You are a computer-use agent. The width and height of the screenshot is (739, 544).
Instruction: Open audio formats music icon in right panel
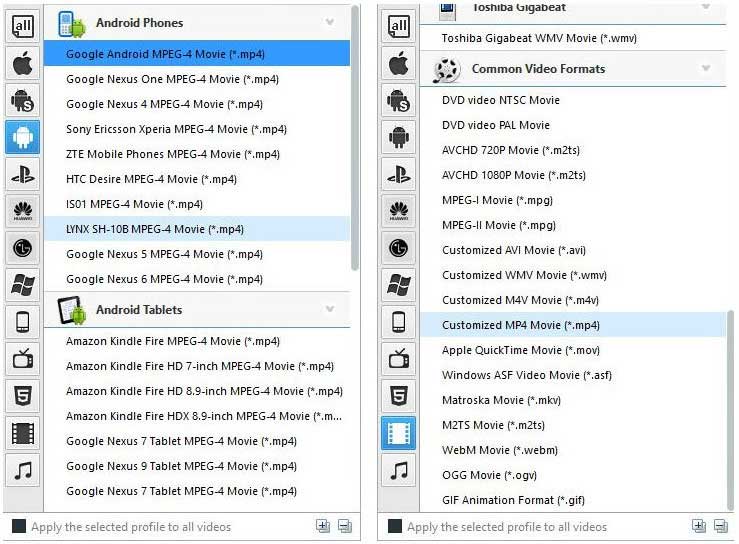pyautogui.click(x=399, y=470)
